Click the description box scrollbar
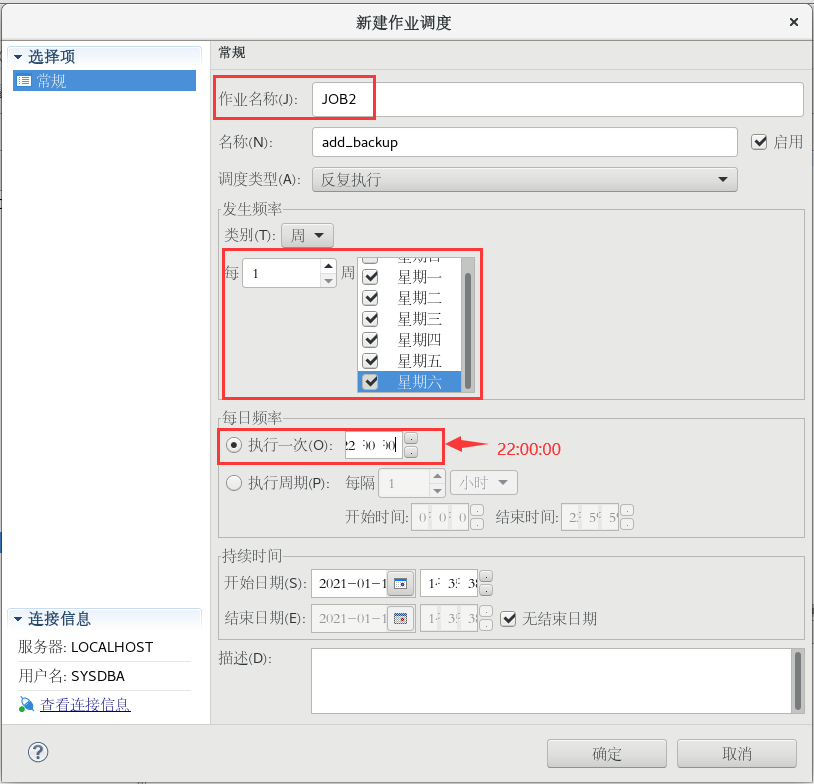 (798, 681)
